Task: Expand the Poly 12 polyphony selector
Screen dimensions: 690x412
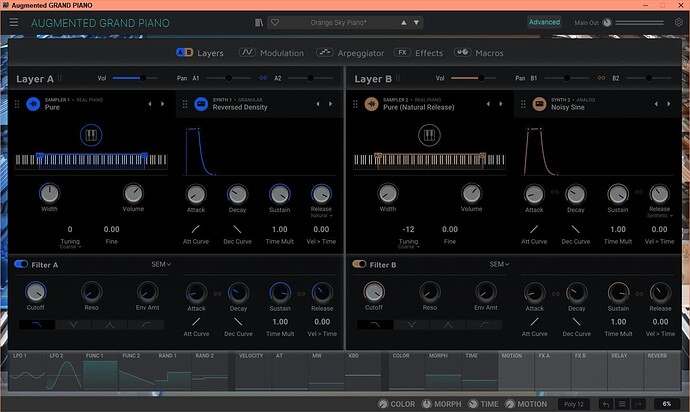Action: click(574, 404)
